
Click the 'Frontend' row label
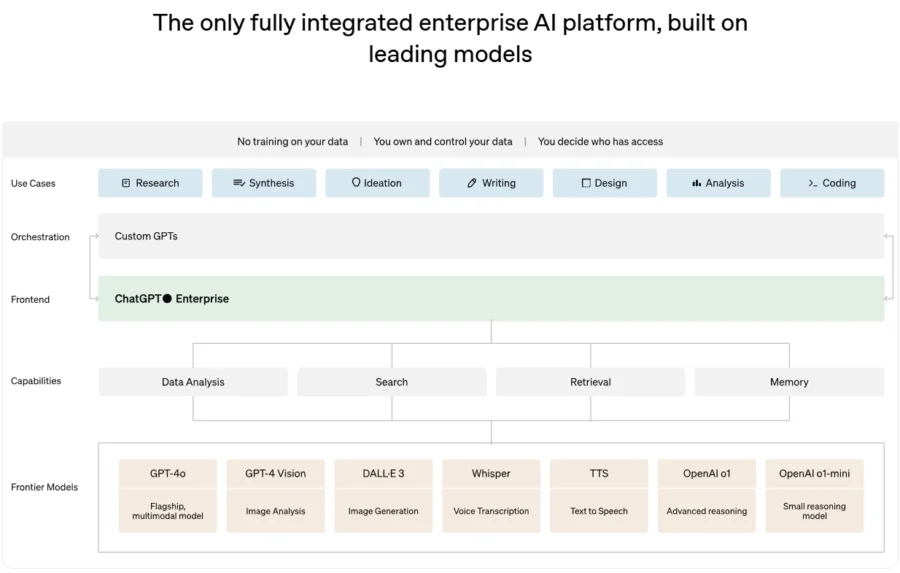[30, 300]
